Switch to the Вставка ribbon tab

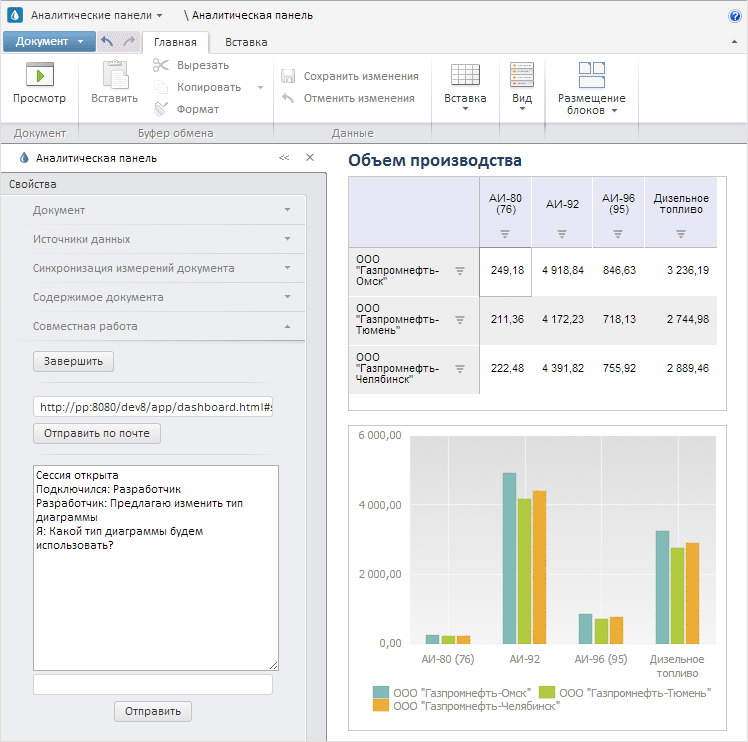246,42
